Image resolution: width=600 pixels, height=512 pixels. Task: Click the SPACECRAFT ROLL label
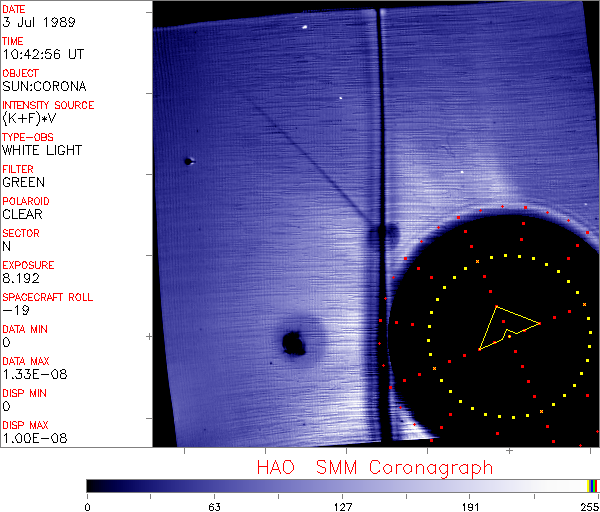(48, 297)
